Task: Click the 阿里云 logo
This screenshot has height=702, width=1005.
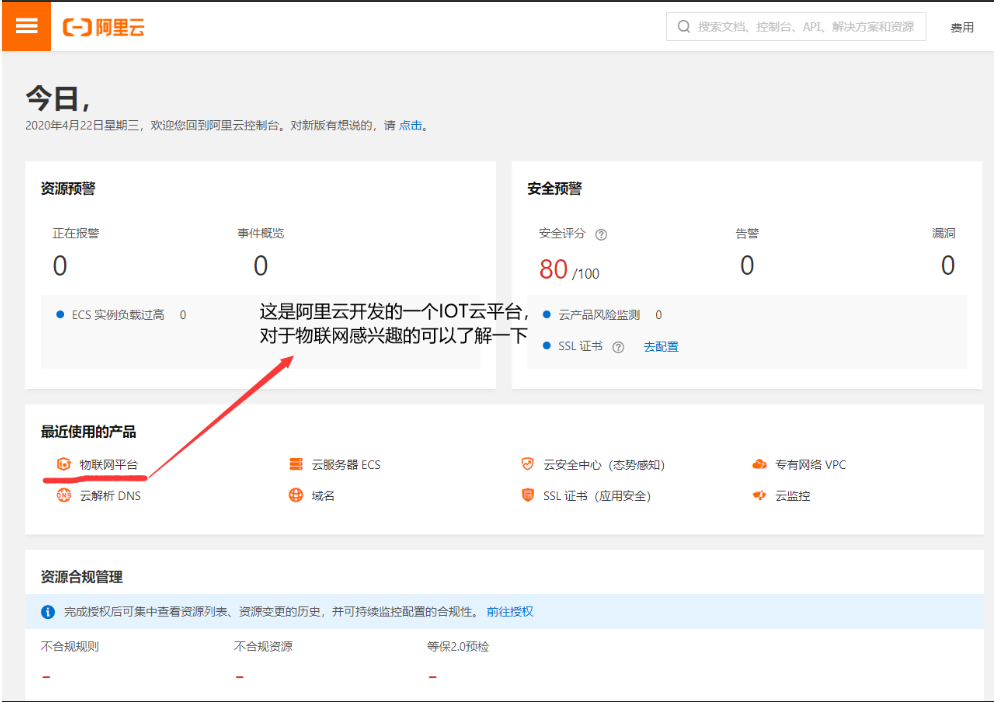Action: [x=103, y=27]
